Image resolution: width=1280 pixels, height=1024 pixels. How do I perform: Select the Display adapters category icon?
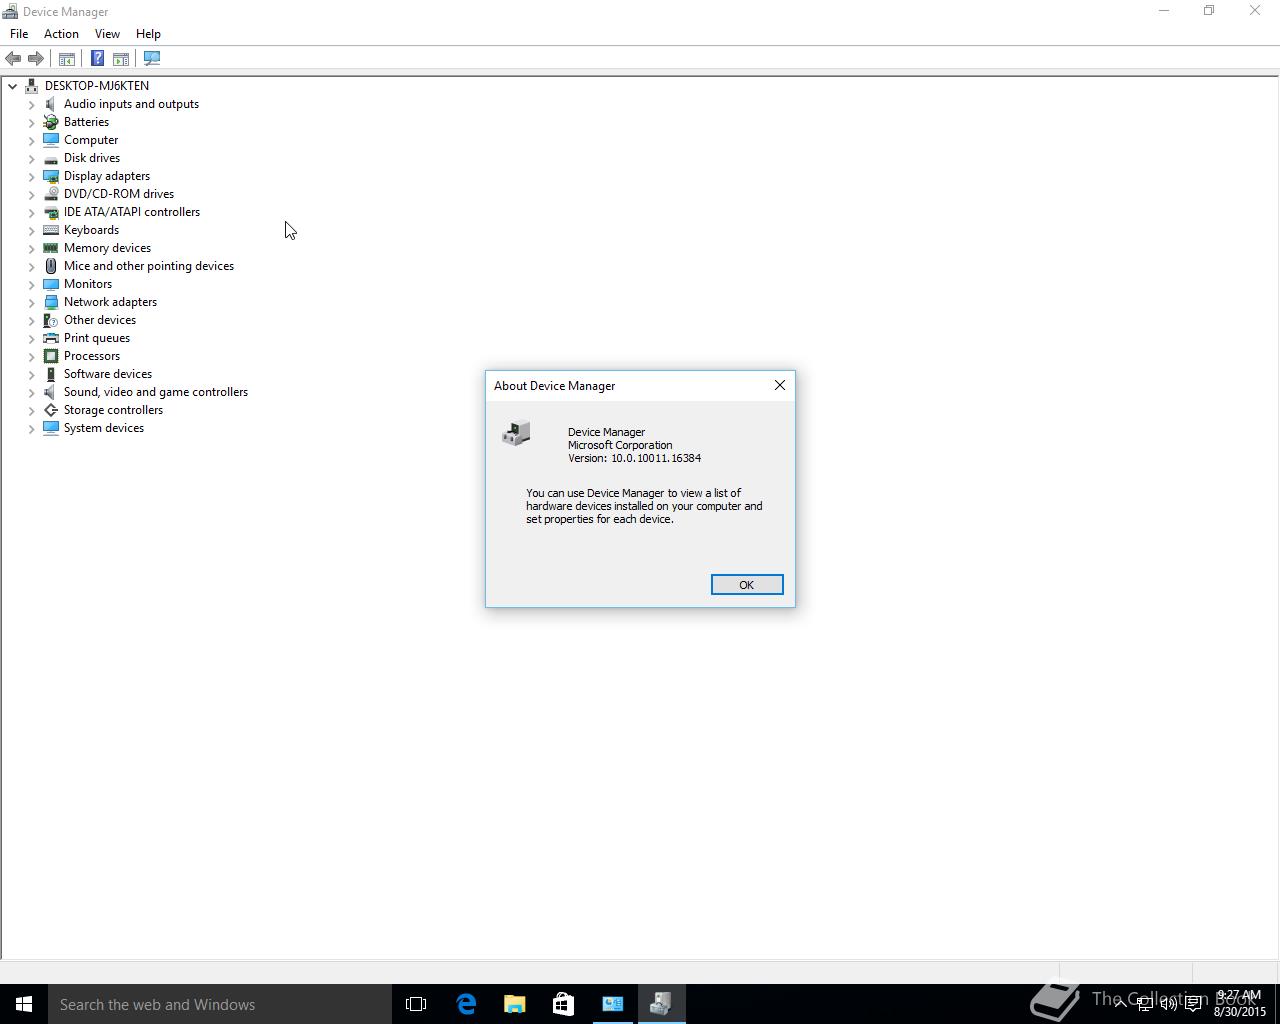pos(51,176)
